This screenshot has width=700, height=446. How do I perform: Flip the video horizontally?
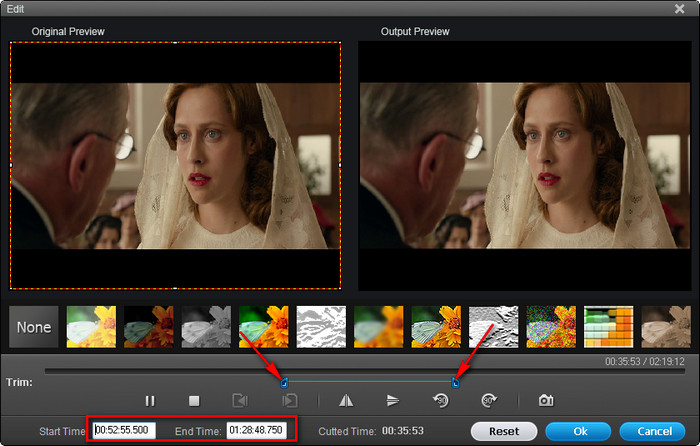click(346, 401)
